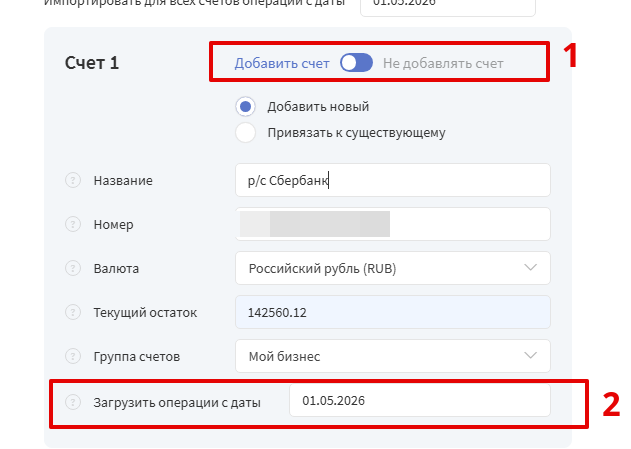Click the Не добавлять счет label
631x449 pixels.
443,64
